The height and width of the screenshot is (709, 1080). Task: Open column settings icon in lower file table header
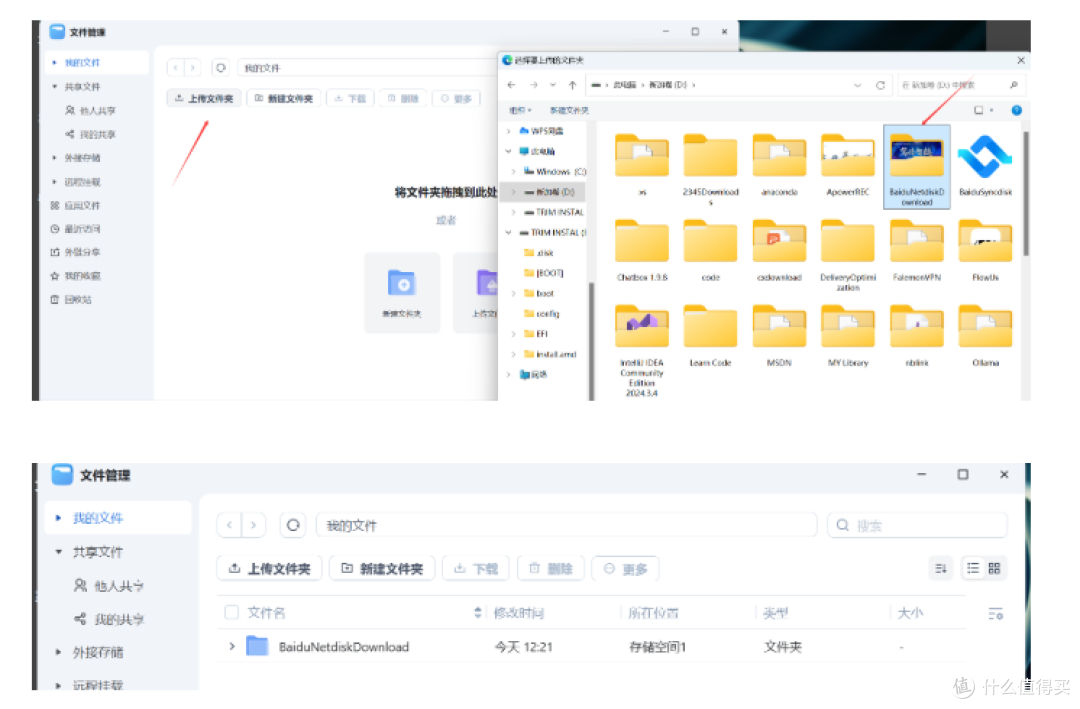(x=996, y=613)
